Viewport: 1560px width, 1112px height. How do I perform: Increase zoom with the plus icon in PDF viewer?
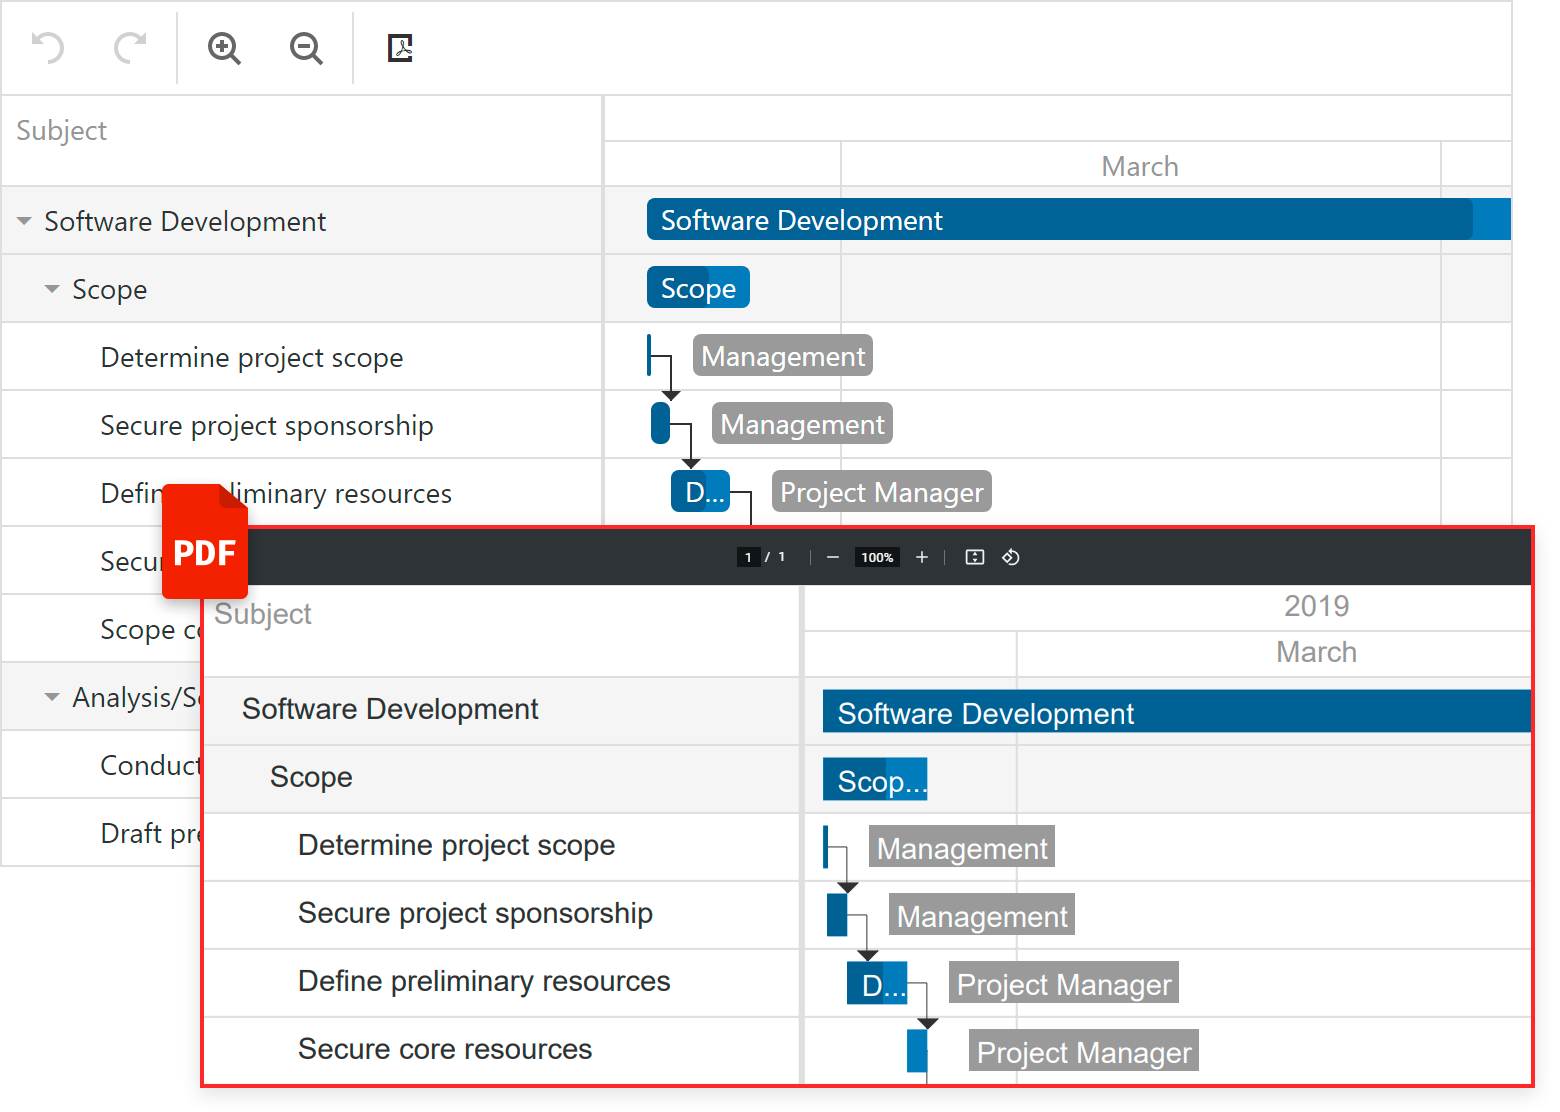click(922, 557)
